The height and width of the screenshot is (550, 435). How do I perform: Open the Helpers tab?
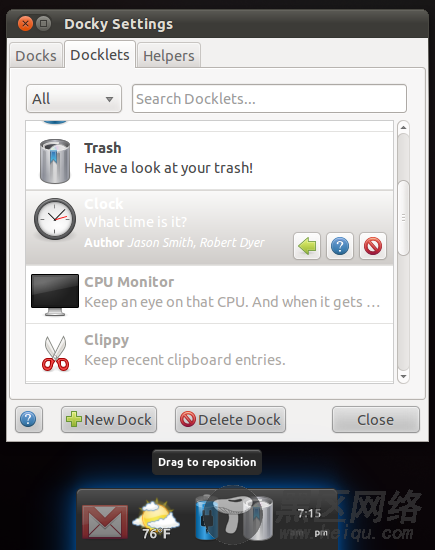pos(169,55)
